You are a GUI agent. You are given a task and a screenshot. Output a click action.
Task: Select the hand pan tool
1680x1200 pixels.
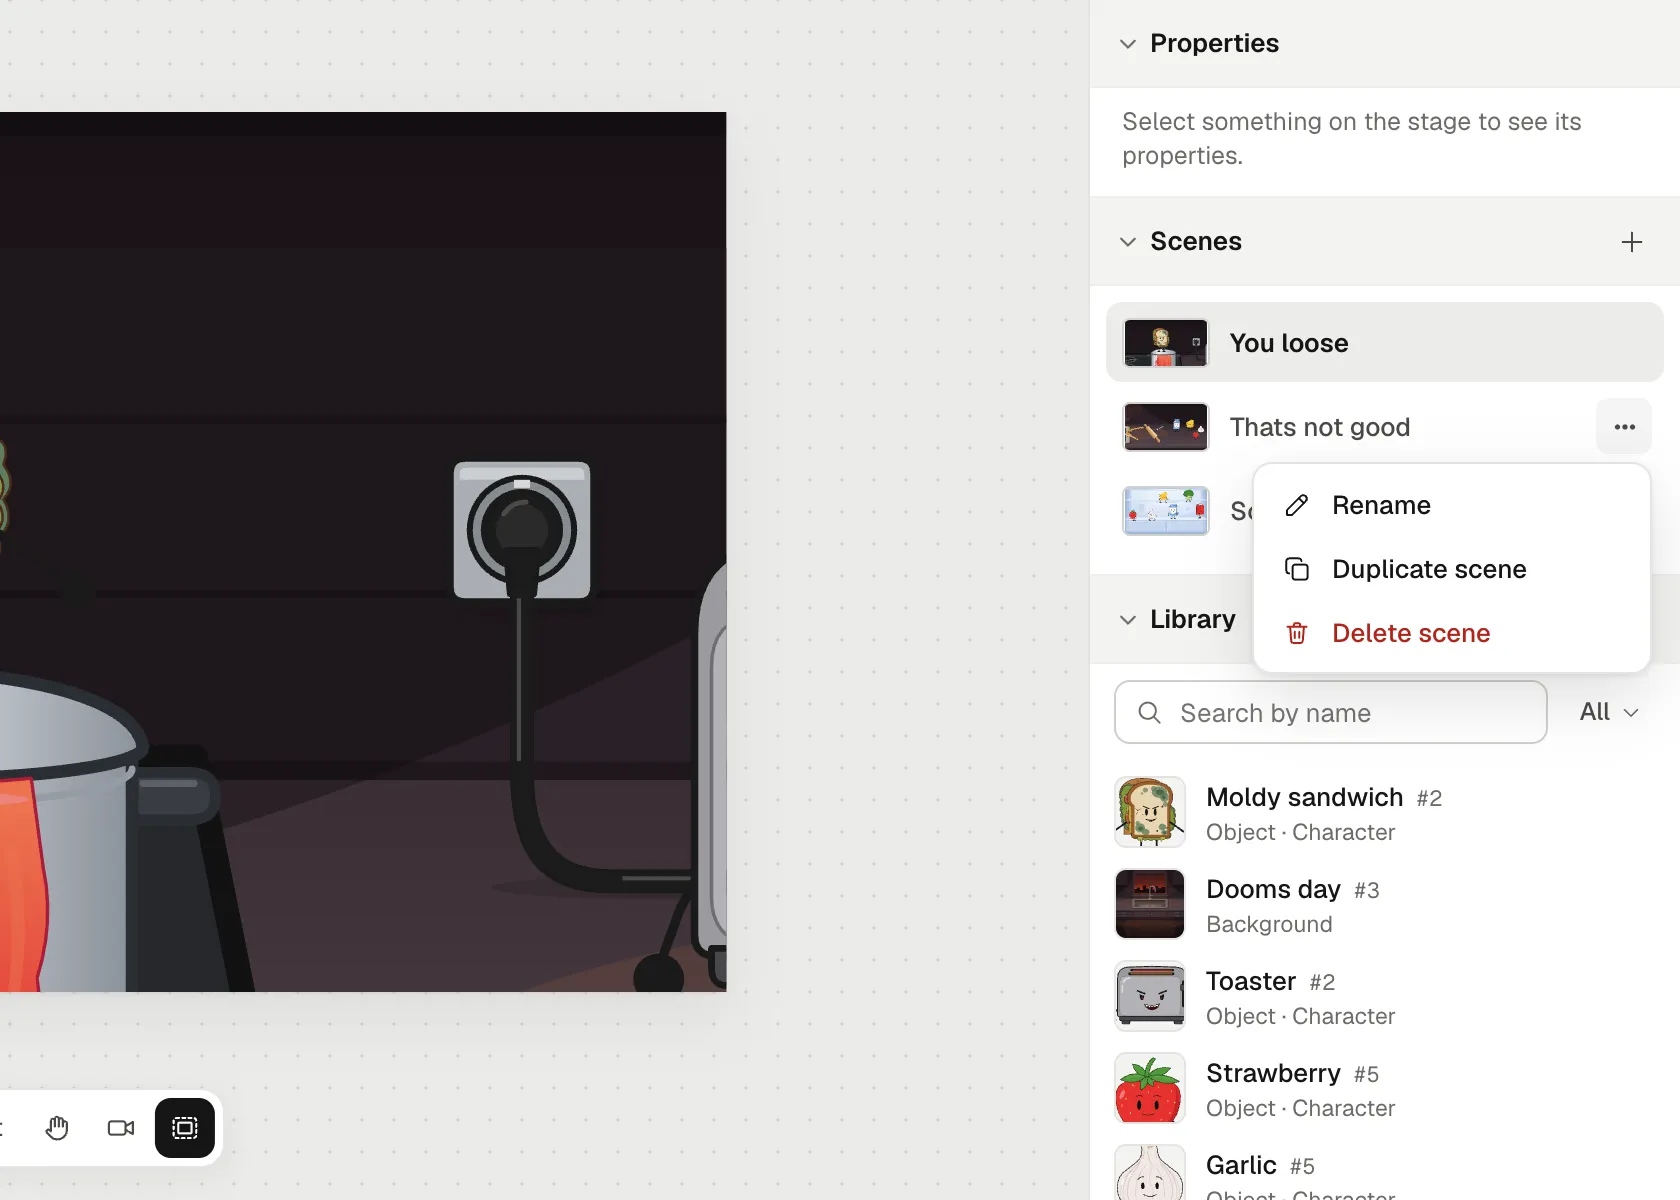[x=57, y=1128]
